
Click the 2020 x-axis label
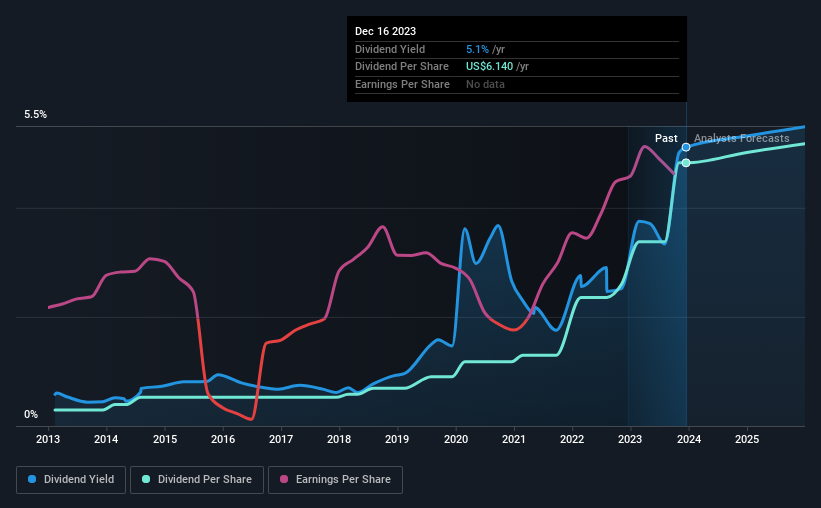pyautogui.click(x=456, y=439)
